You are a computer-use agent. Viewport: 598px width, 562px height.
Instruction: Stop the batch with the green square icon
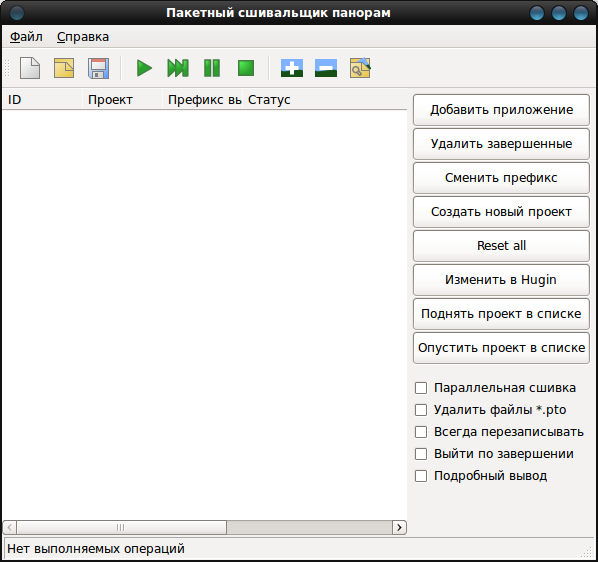(246, 68)
